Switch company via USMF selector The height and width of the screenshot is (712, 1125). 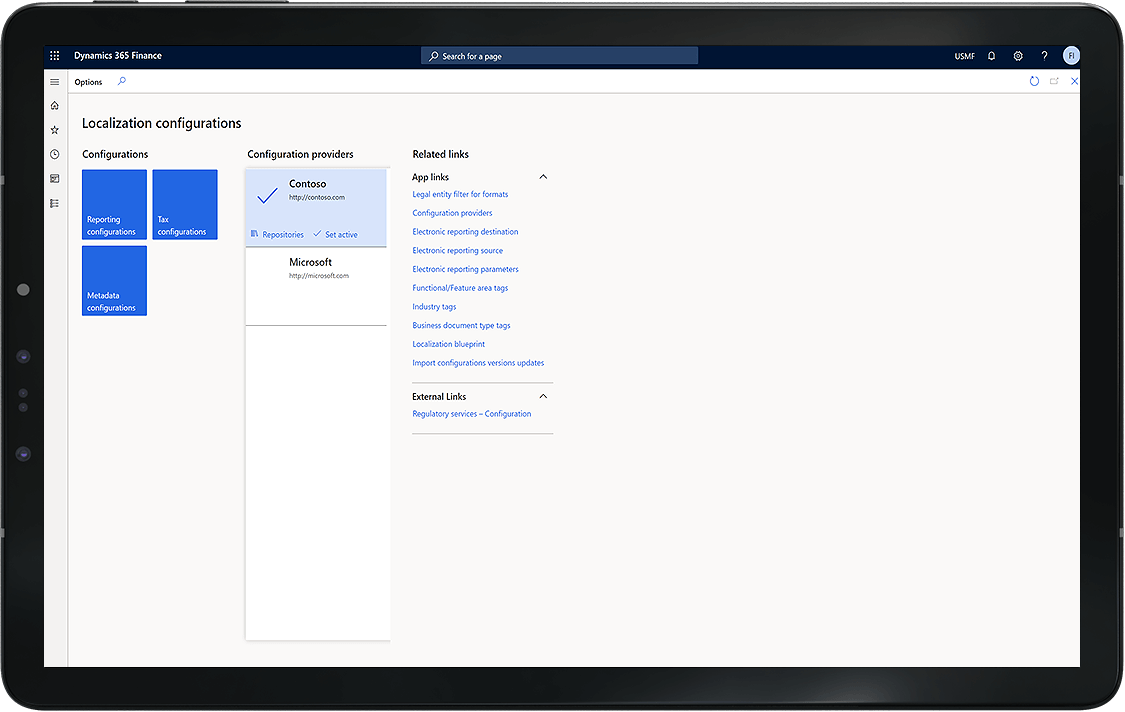click(964, 56)
